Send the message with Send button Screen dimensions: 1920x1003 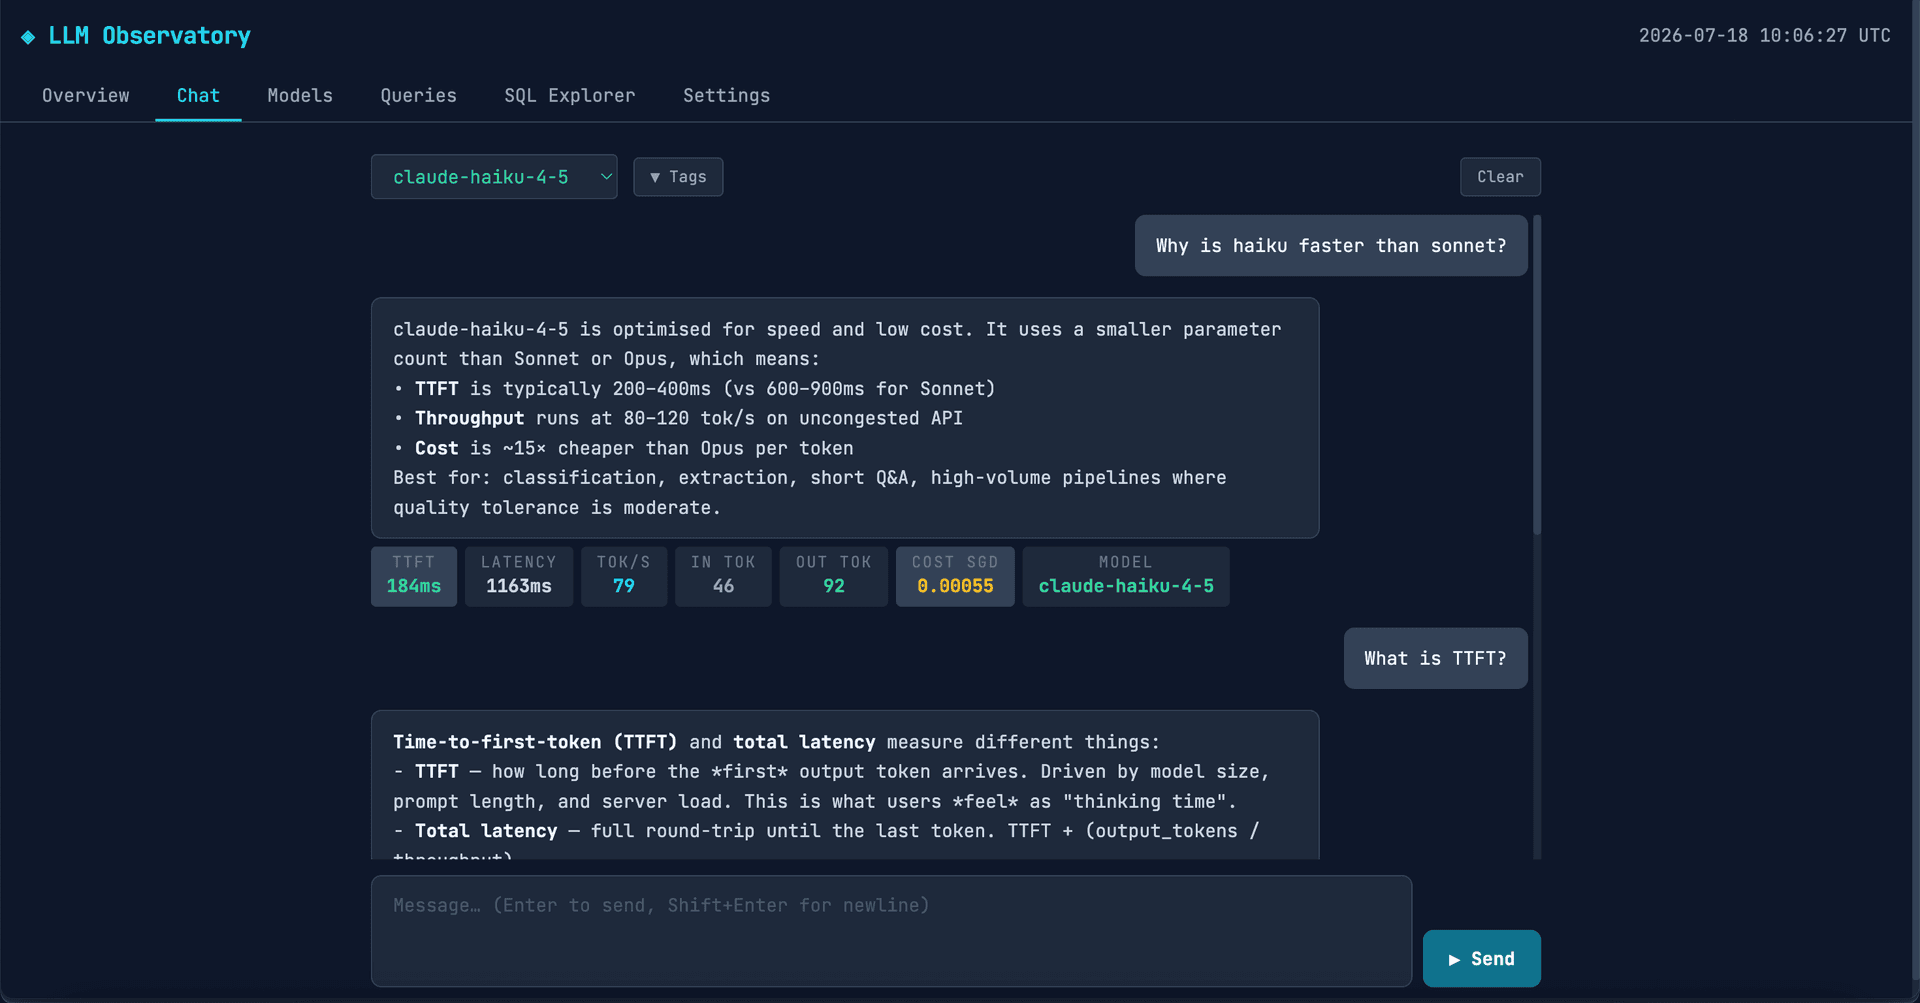pos(1481,959)
